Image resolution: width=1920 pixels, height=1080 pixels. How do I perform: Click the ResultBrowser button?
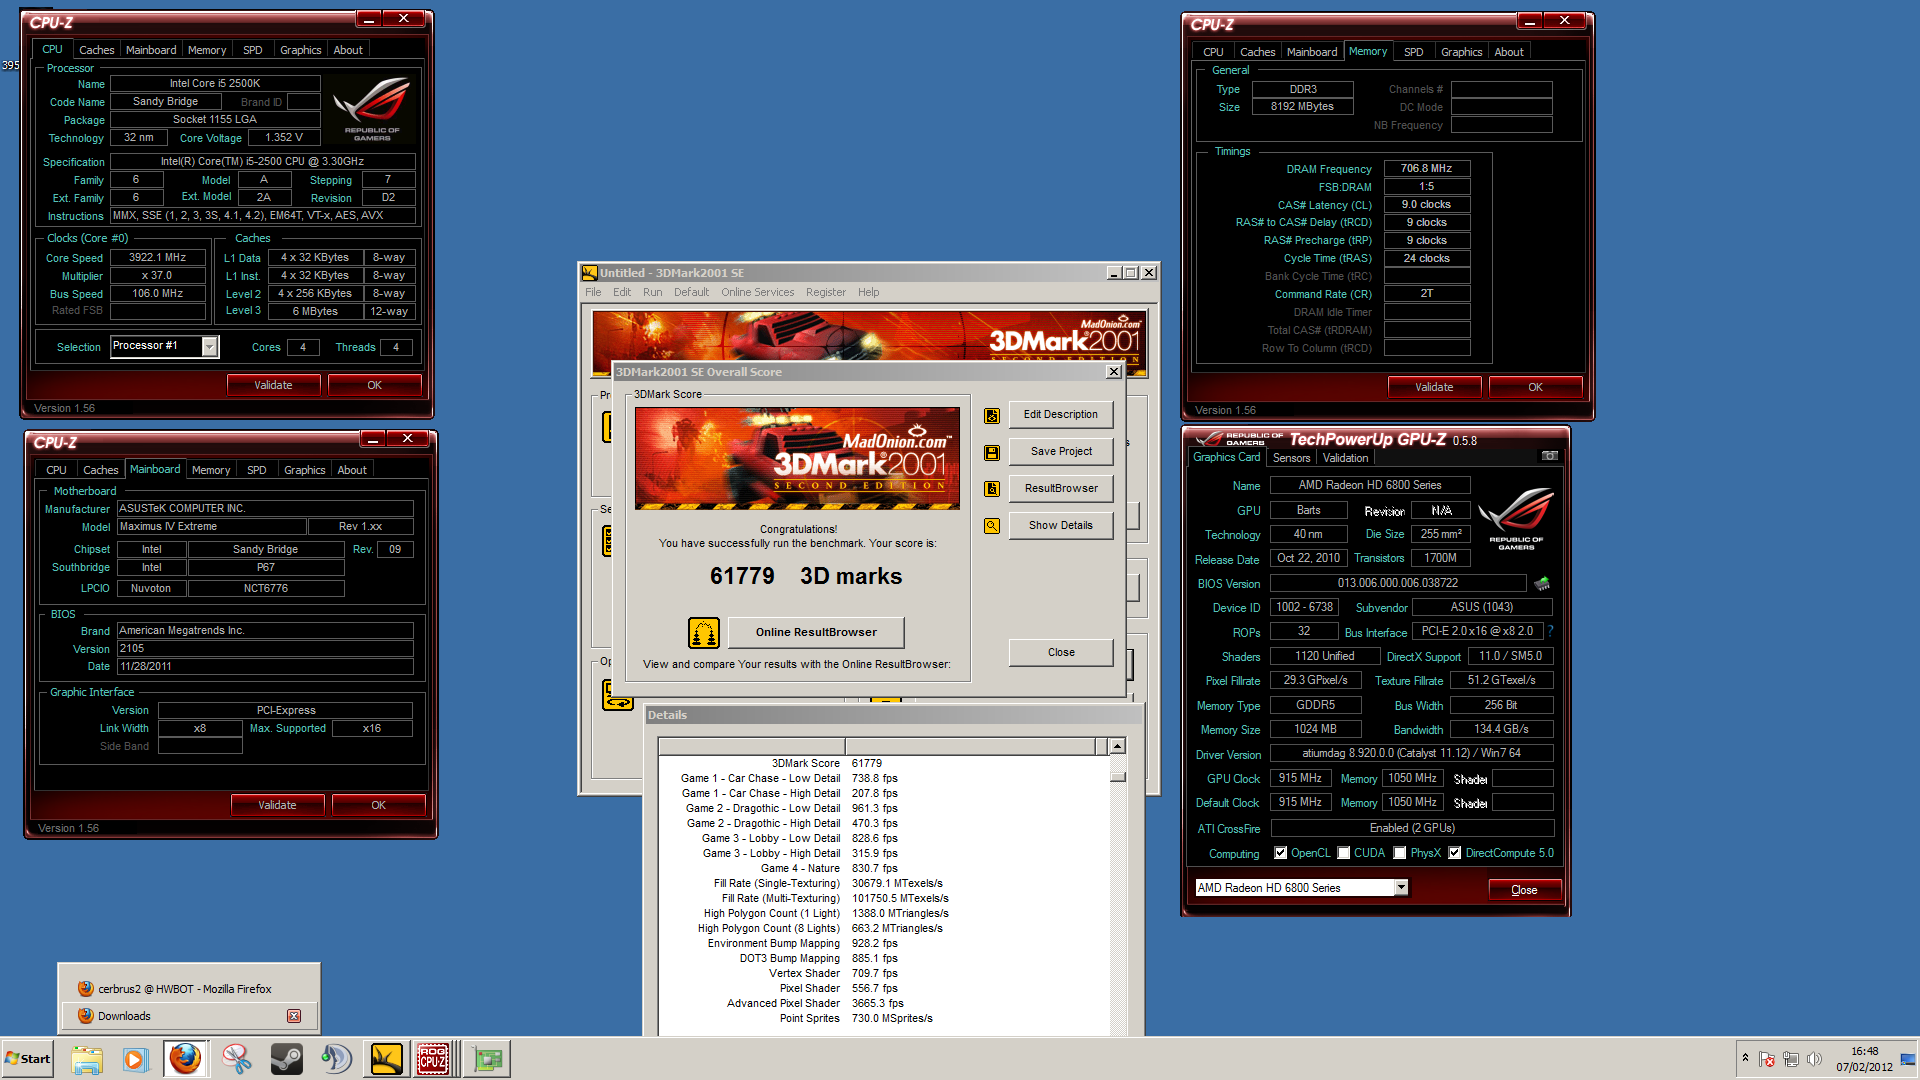1060,488
